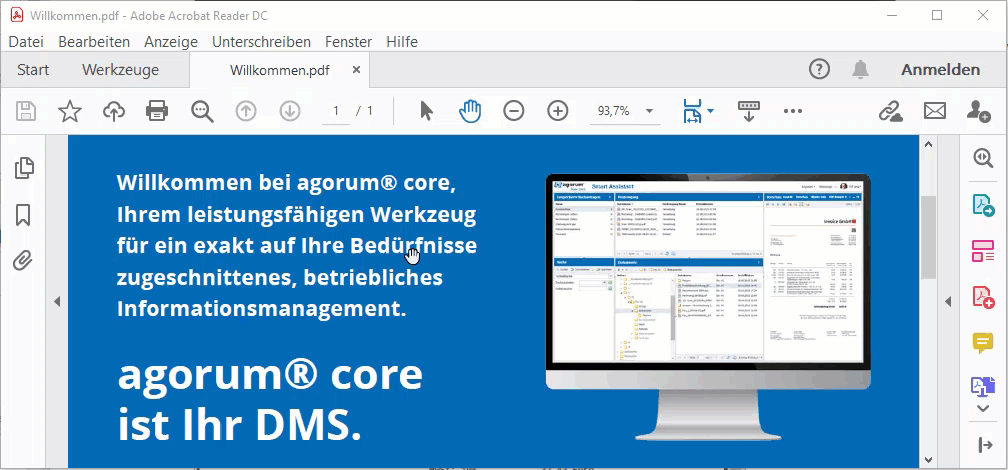Show more tools via ellipsis icon
The image size is (1008, 470).
tap(793, 111)
